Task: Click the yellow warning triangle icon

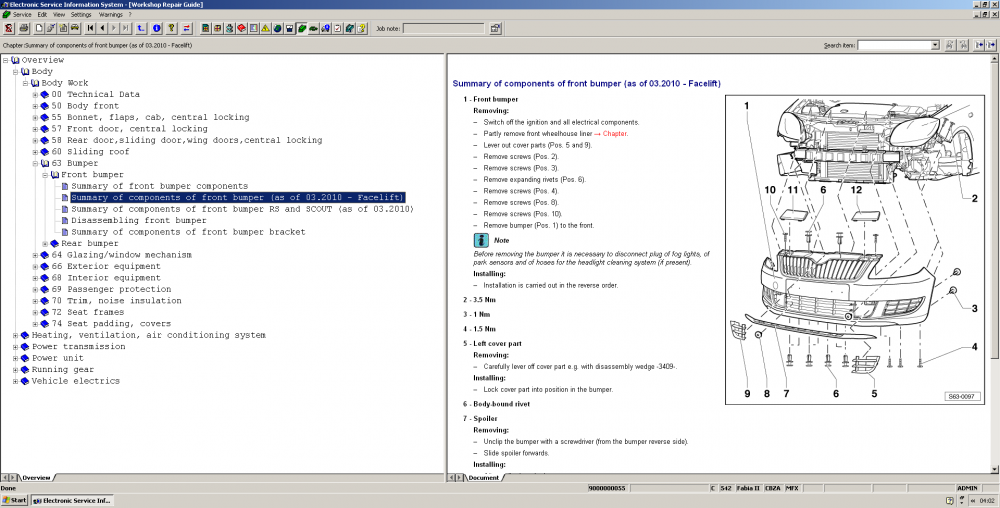Action: click(x=265, y=28)
